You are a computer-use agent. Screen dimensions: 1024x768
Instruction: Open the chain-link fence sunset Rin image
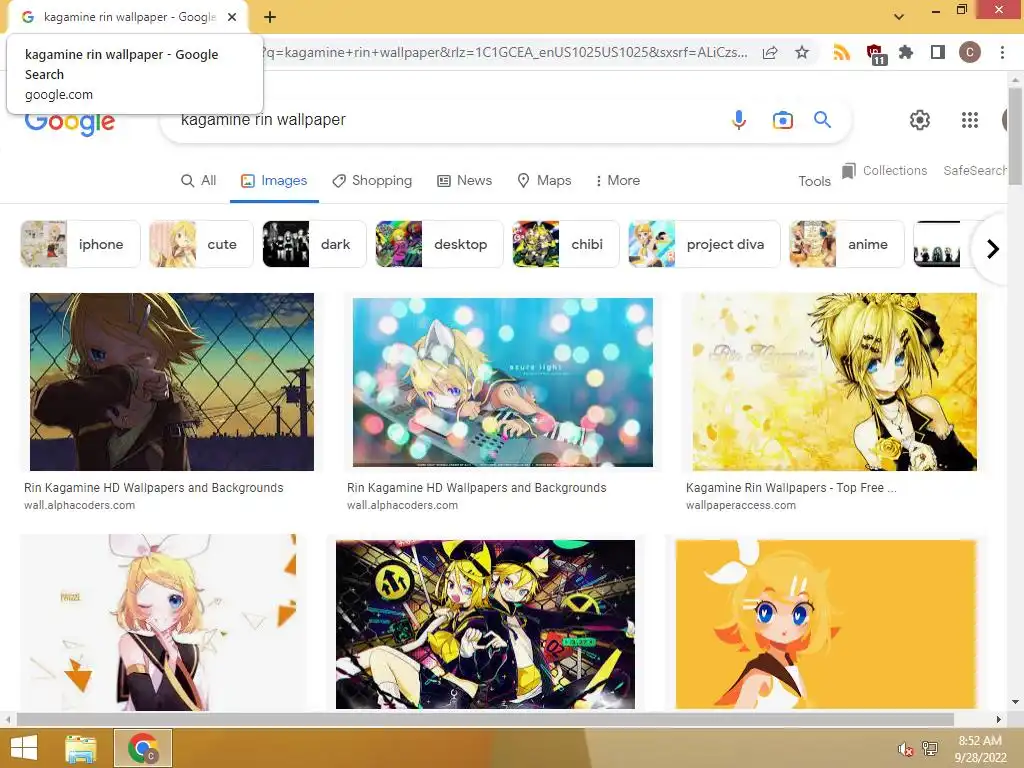click(x=172, y=382)
